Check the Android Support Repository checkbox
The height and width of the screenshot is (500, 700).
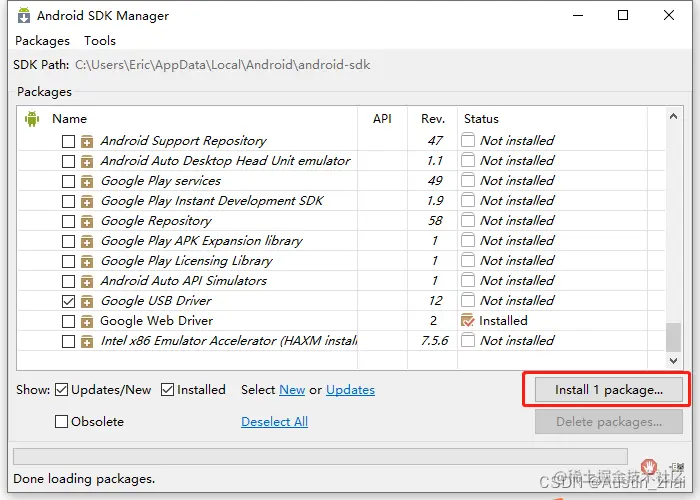[x=68, y=142]
